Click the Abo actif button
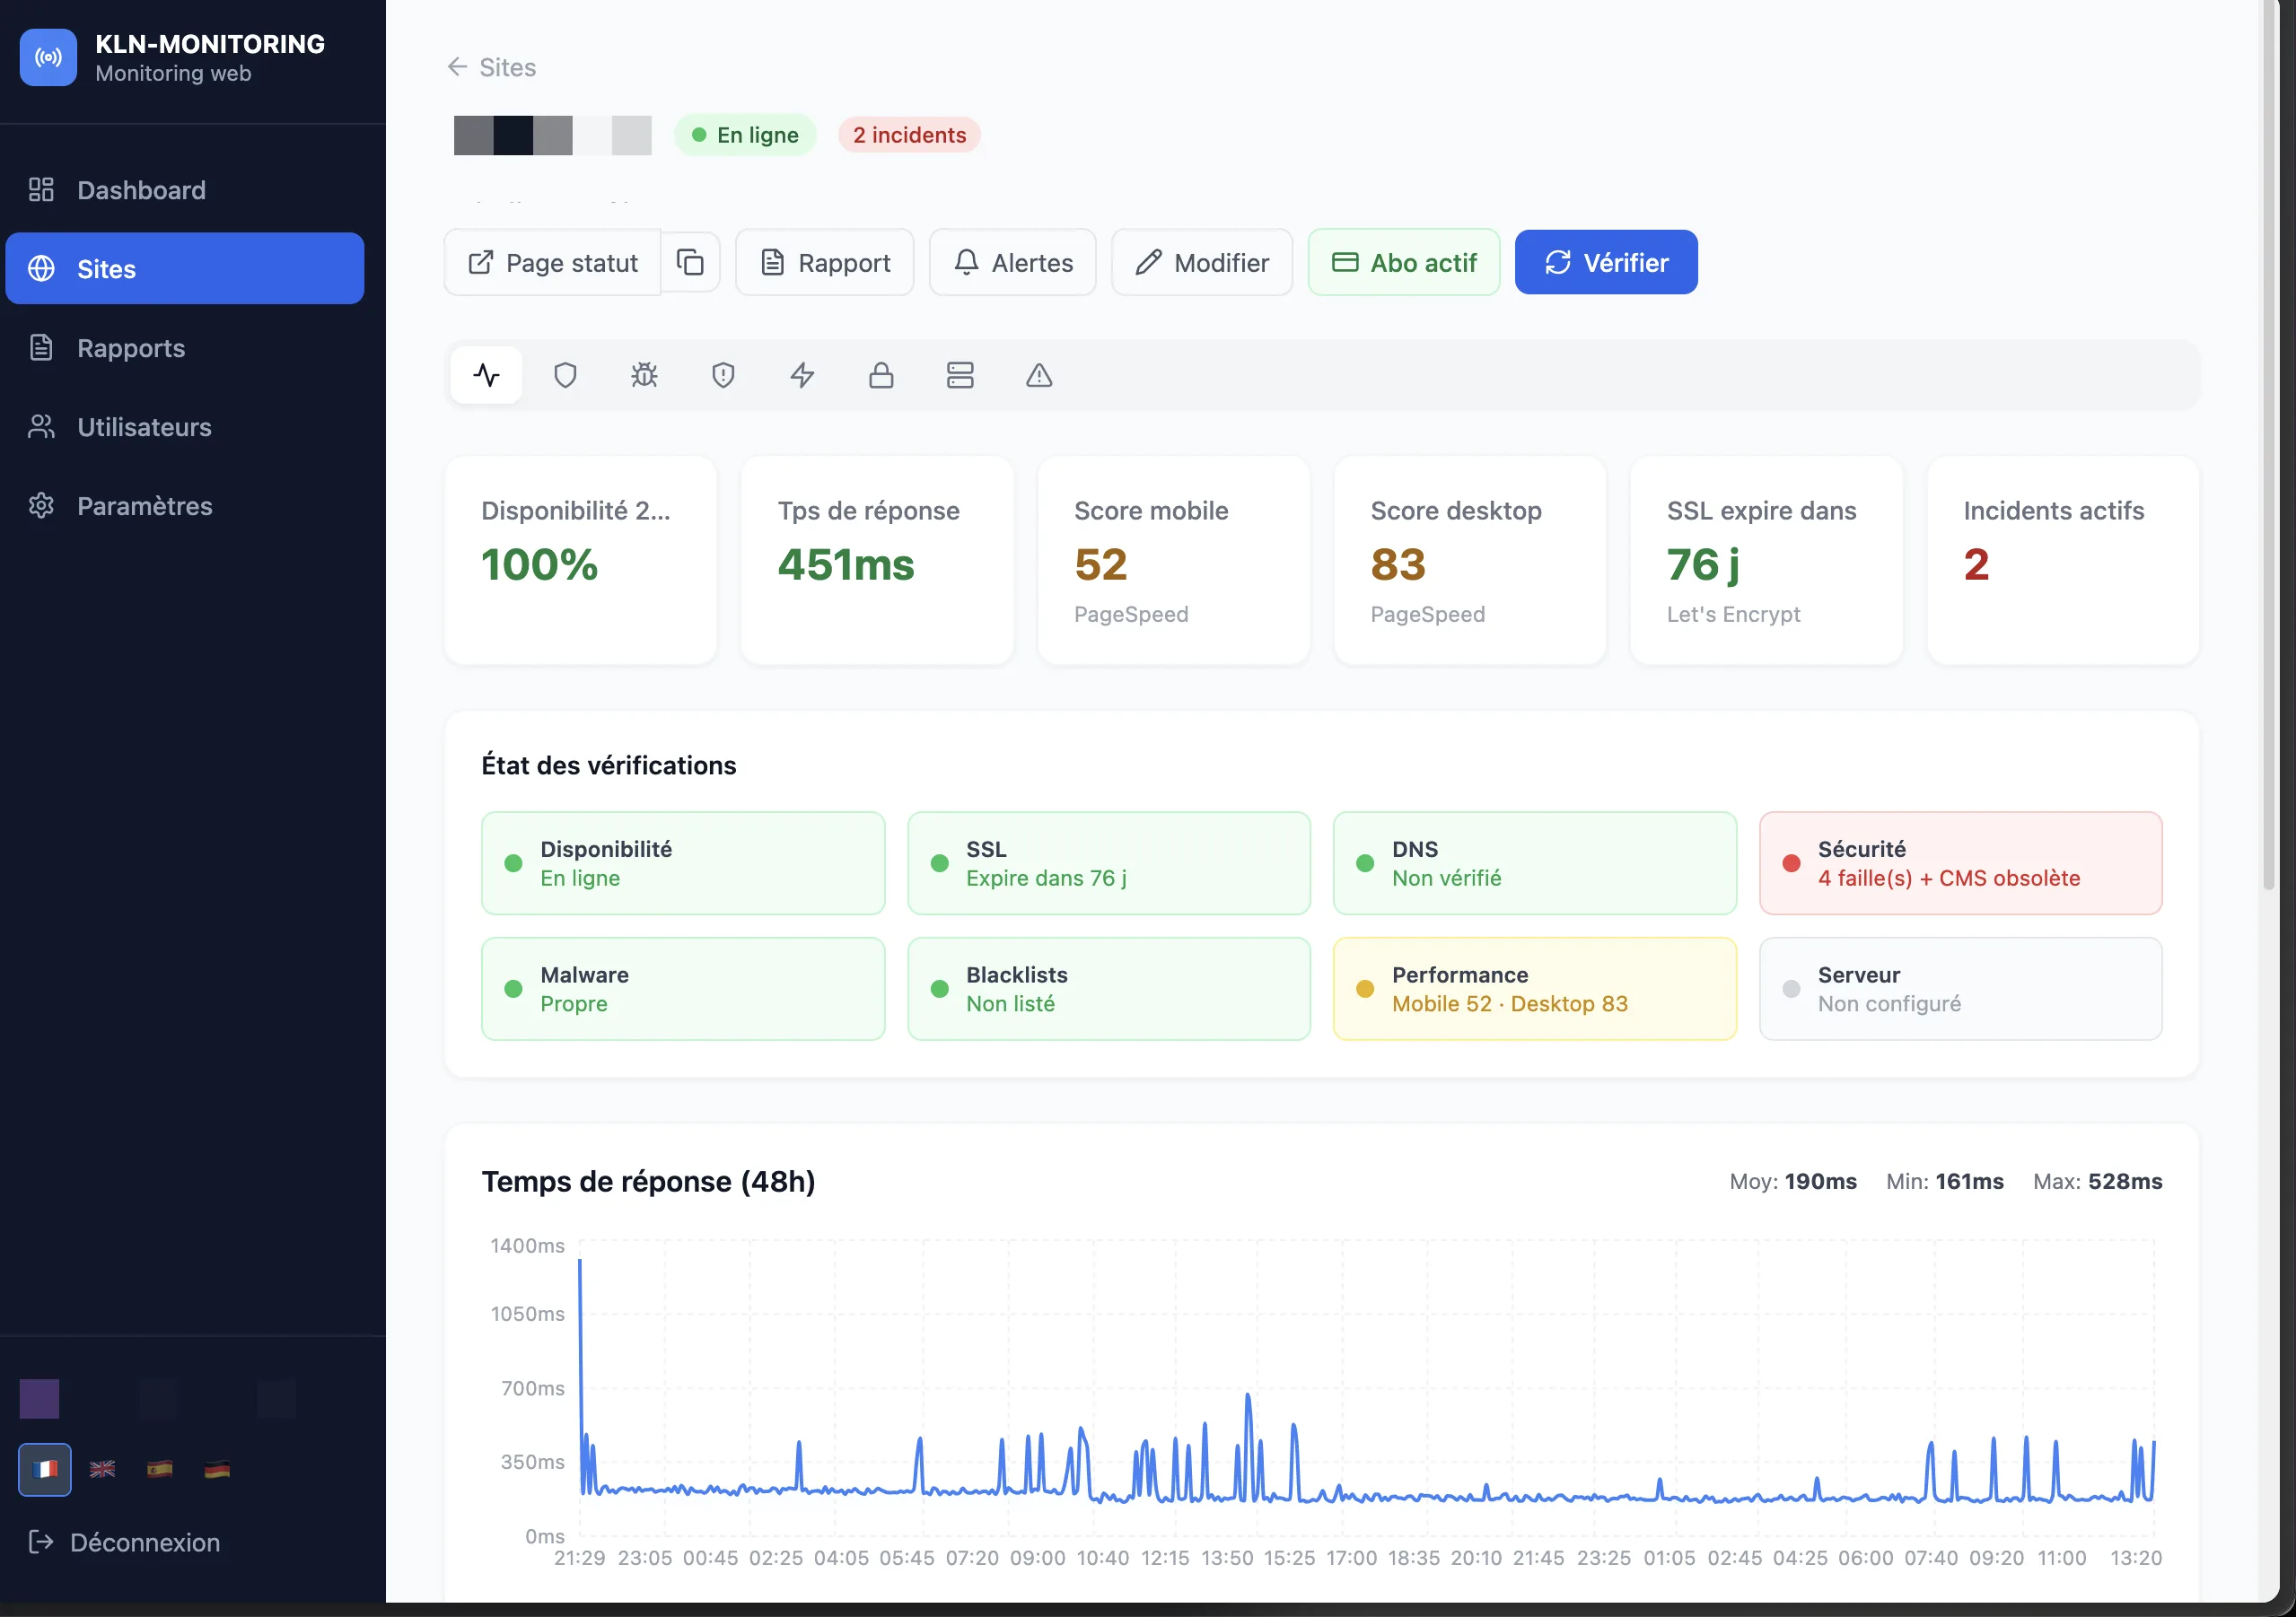Screen dimensions: 2296x1617 click(1404, 263)
